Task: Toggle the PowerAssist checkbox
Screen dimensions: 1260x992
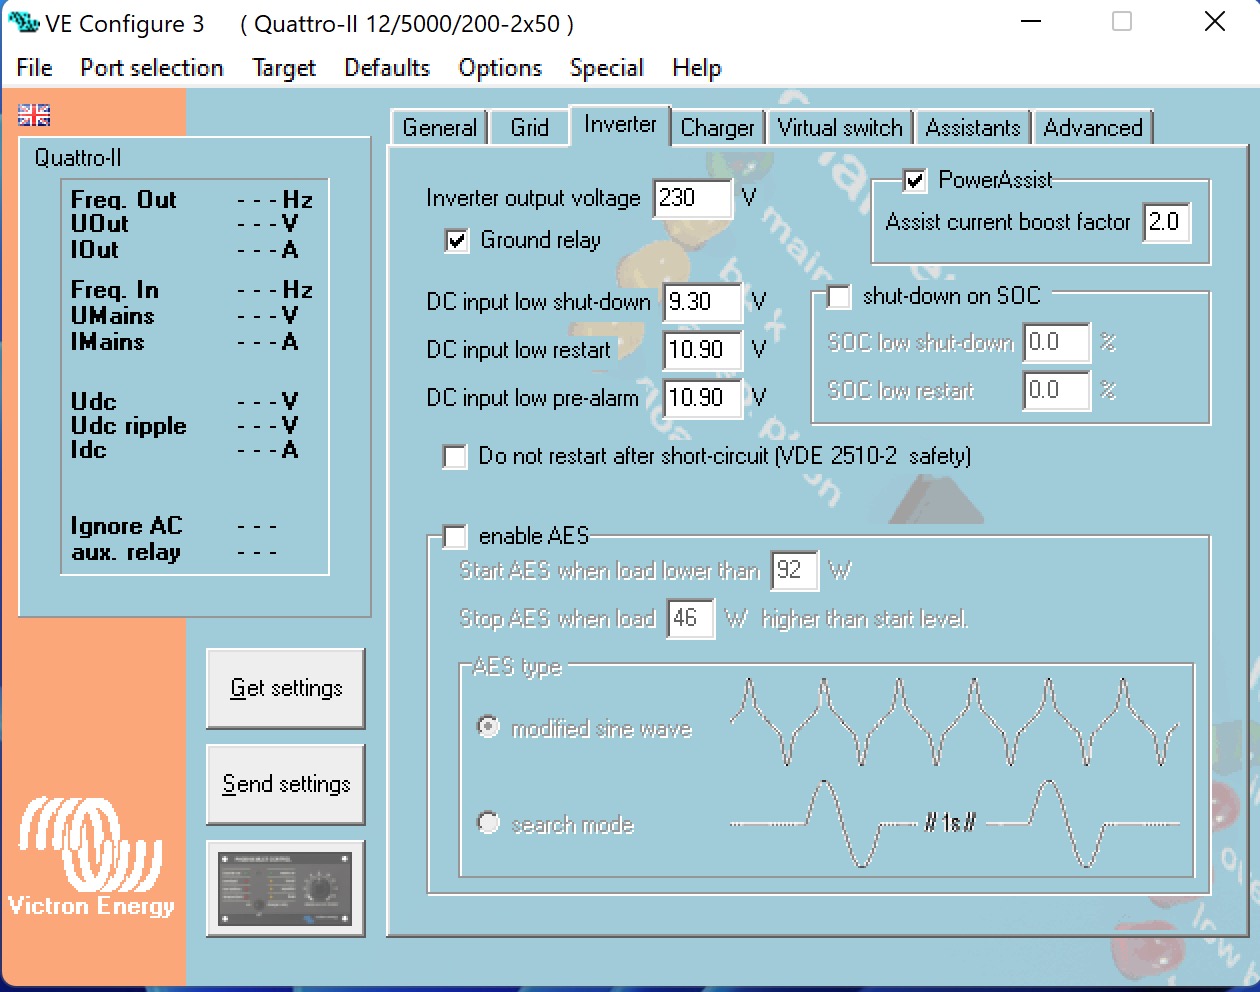Action: click(914, 181)
